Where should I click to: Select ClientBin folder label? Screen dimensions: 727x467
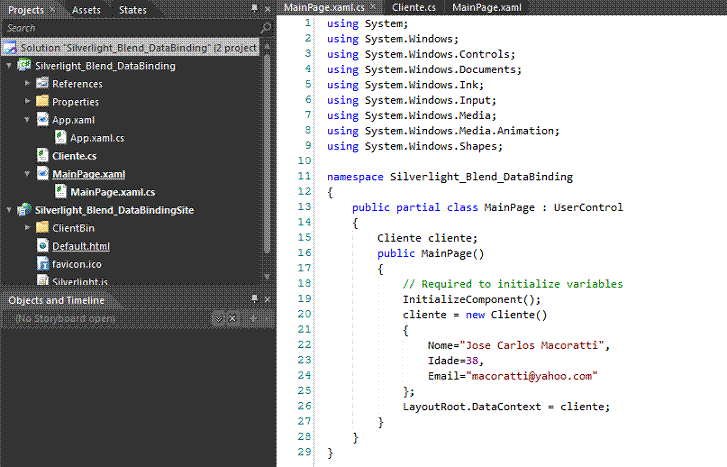click(73, 228)
